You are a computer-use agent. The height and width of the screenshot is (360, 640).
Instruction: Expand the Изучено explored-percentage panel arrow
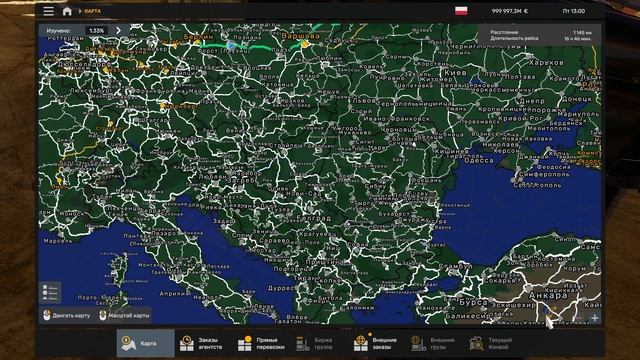pos(118,30)
